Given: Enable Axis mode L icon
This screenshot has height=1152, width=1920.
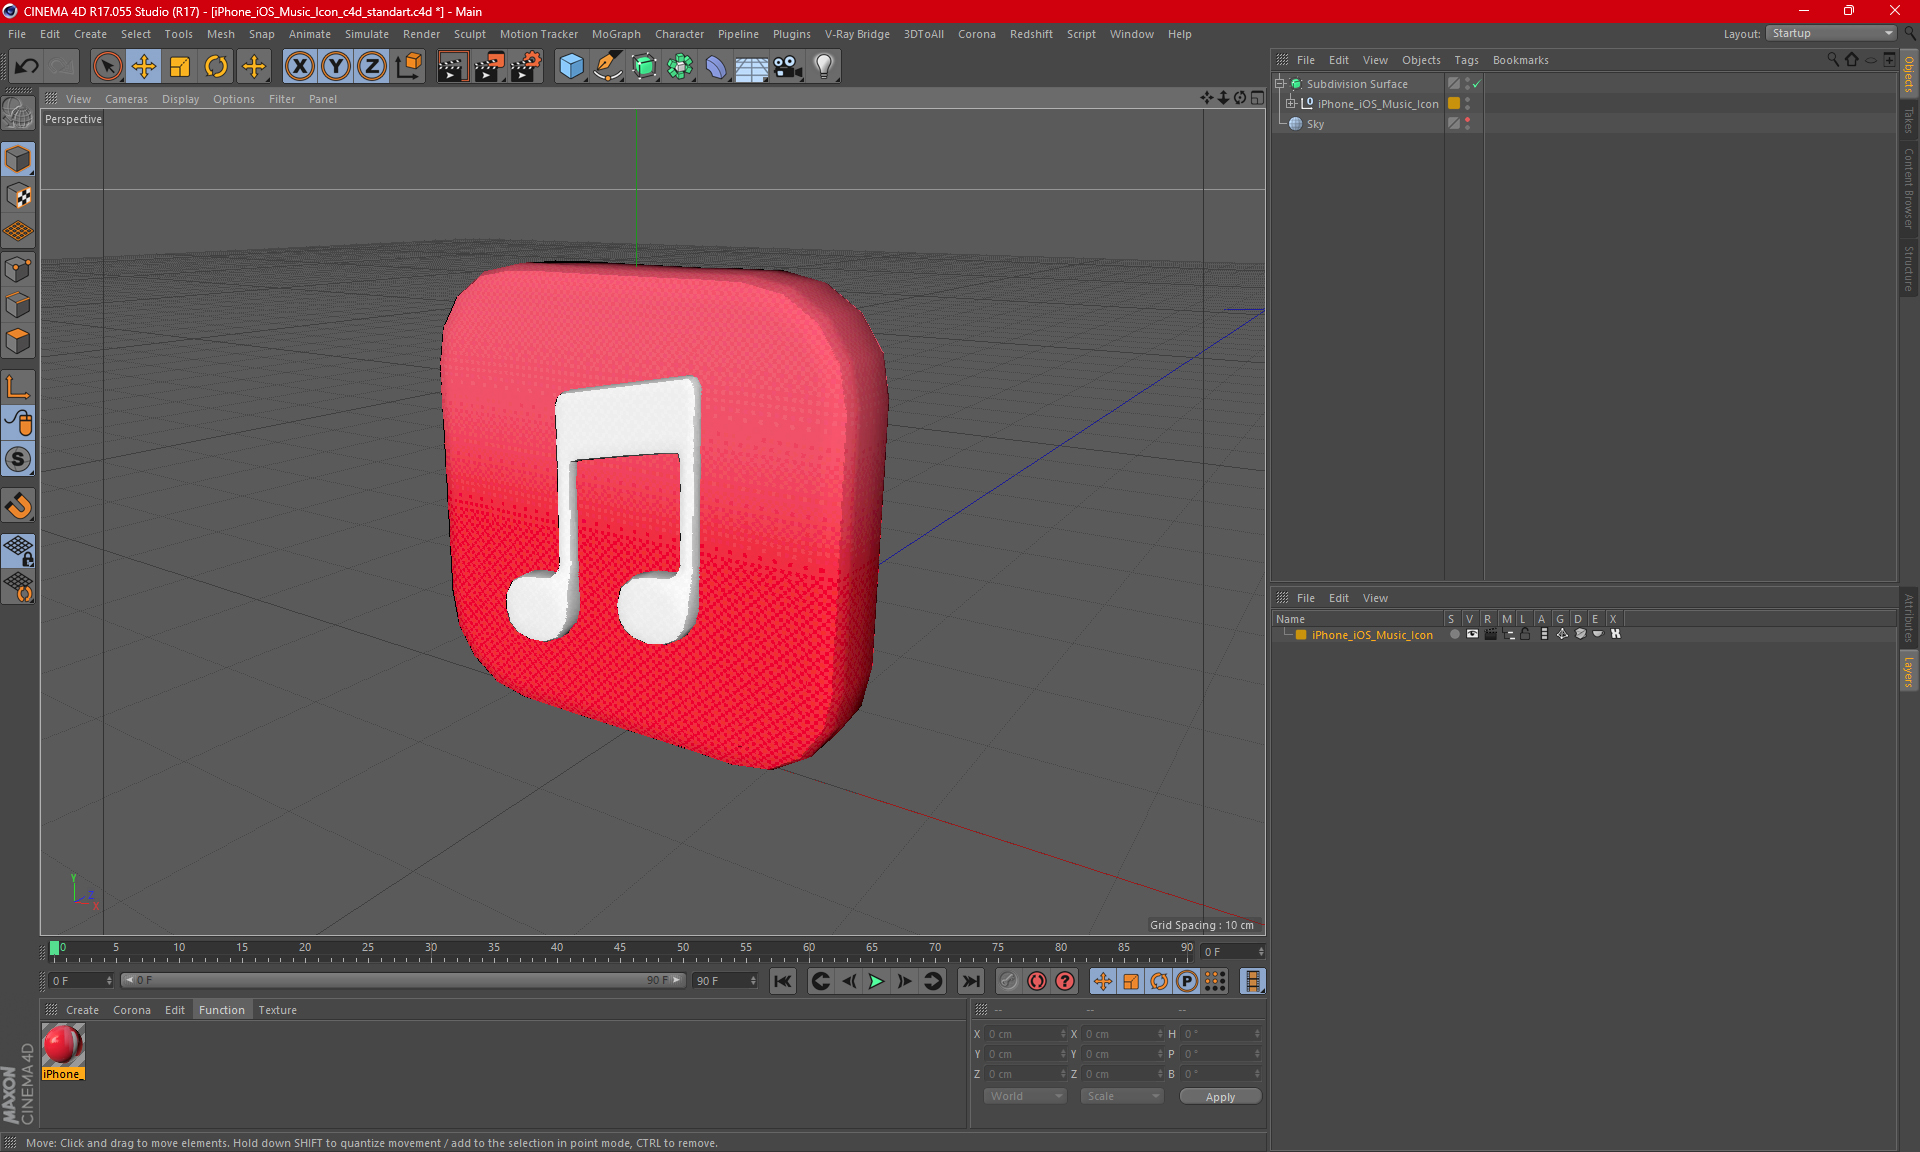Looking at the screenshot, I should tap(18, 387).
